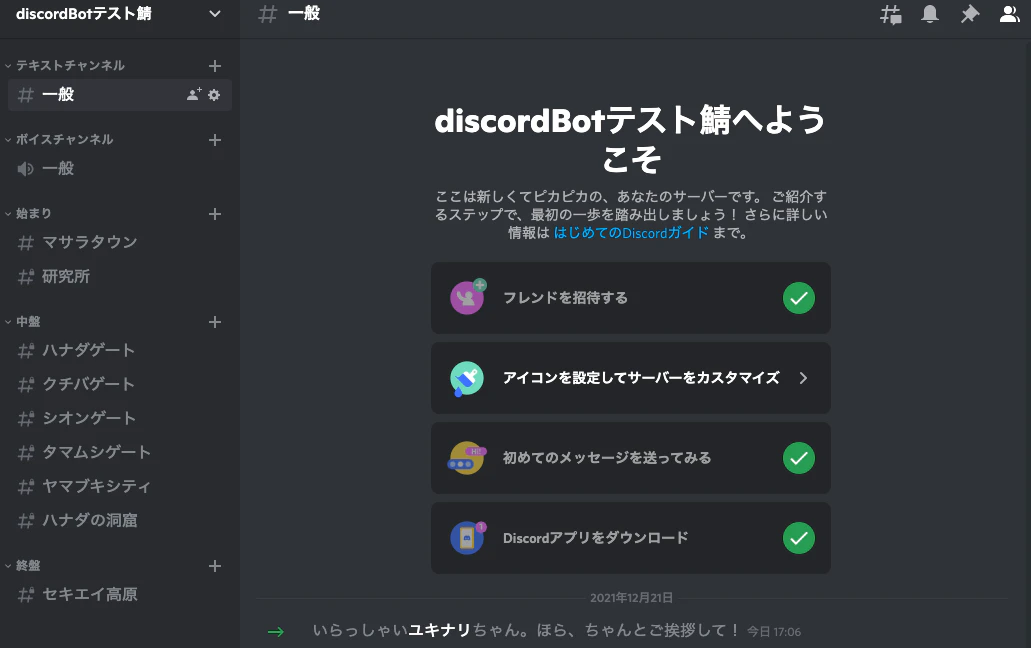This screenshot has width=1031, height=648.
Task: Add channel to ボイスチャンネル category
Action: click(x=214, y=140)
